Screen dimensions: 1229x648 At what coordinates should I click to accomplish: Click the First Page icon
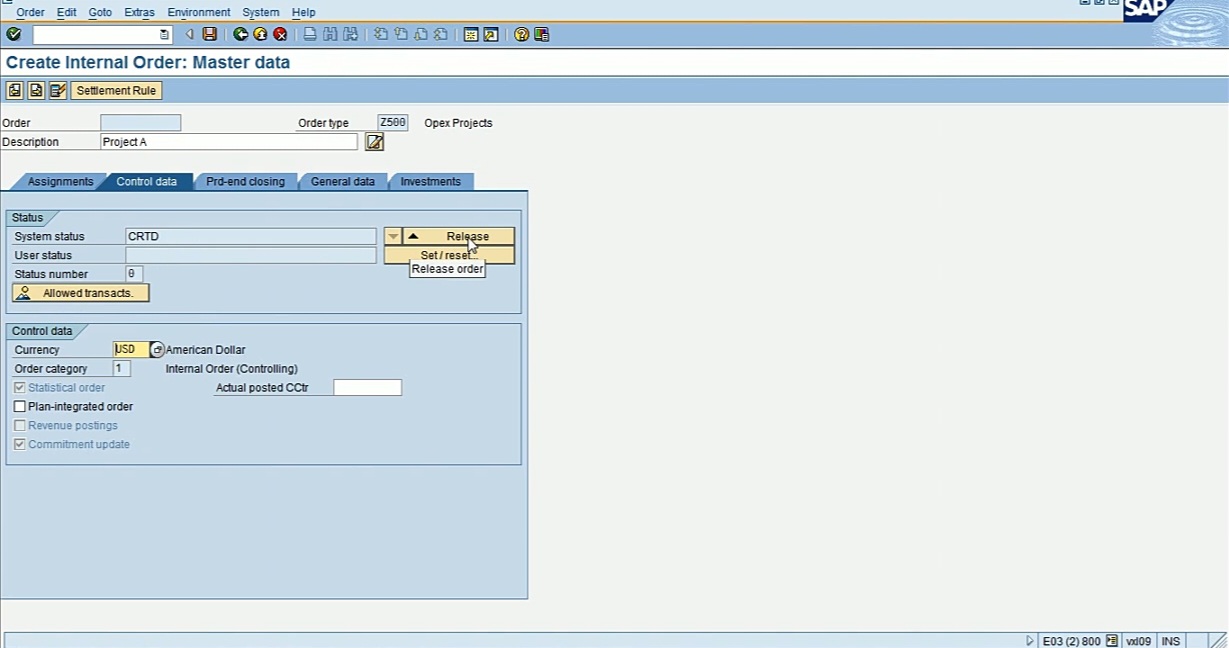point(381,34)
